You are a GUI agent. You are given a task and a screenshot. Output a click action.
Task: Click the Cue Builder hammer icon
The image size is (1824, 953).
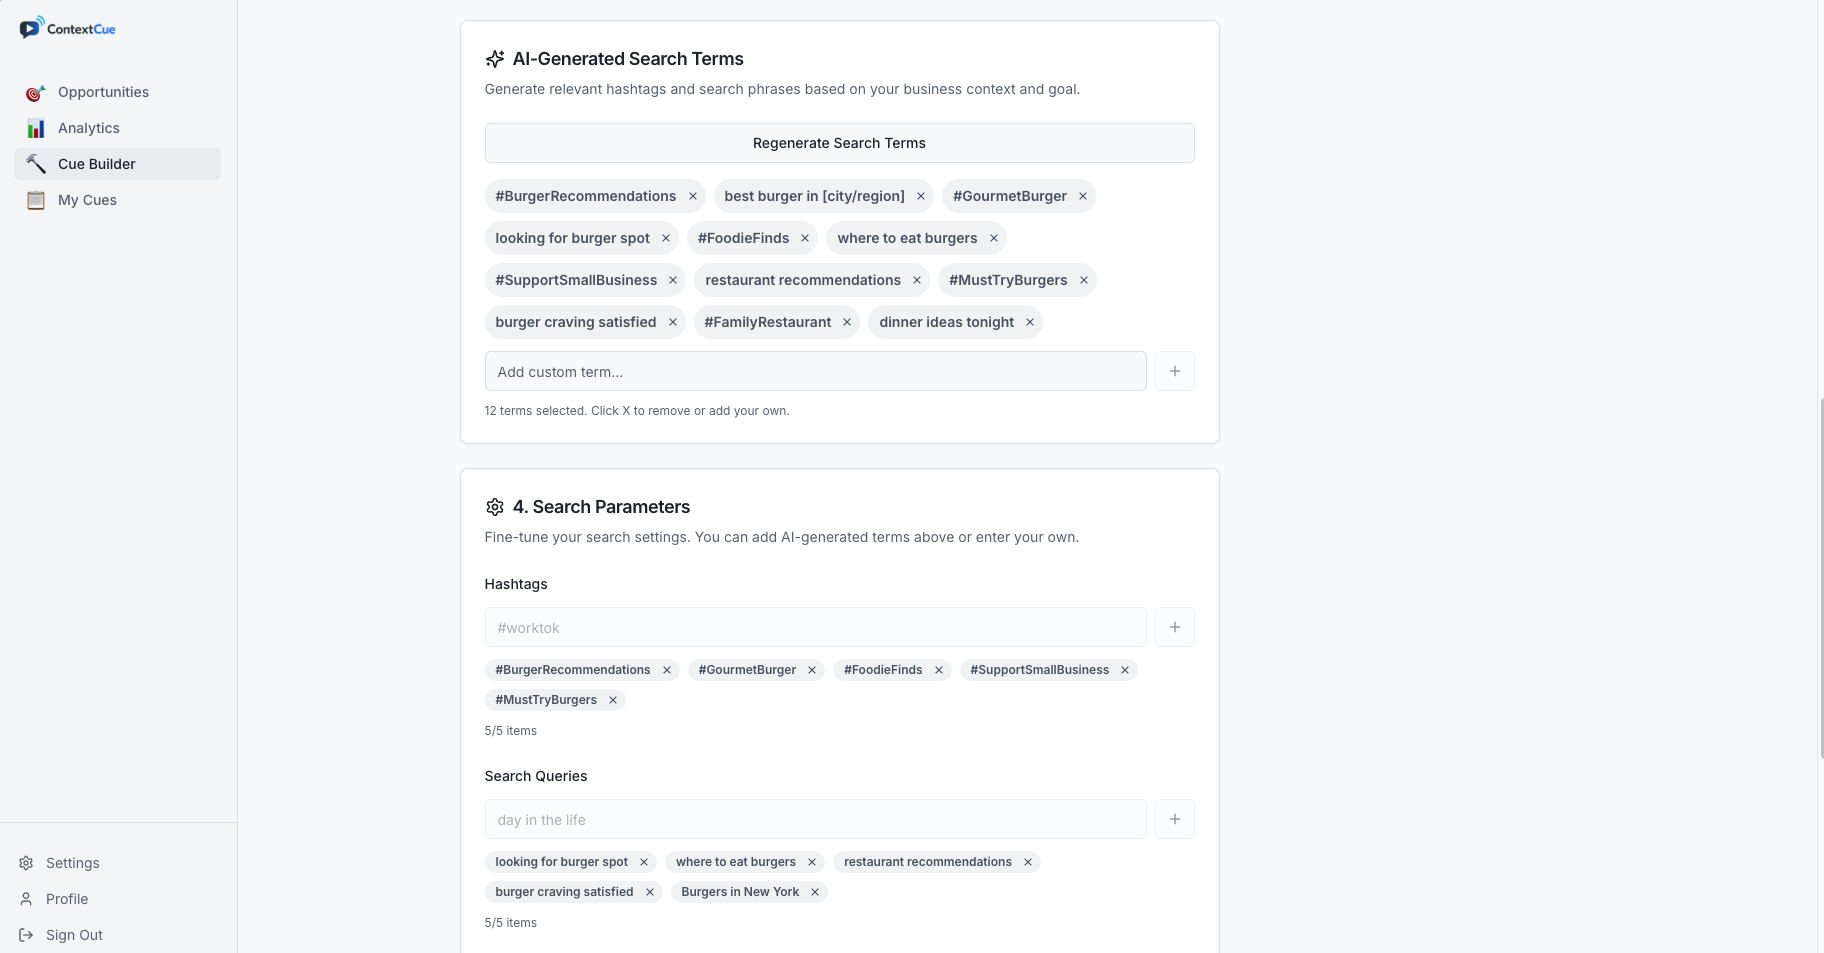click(36, 164)
